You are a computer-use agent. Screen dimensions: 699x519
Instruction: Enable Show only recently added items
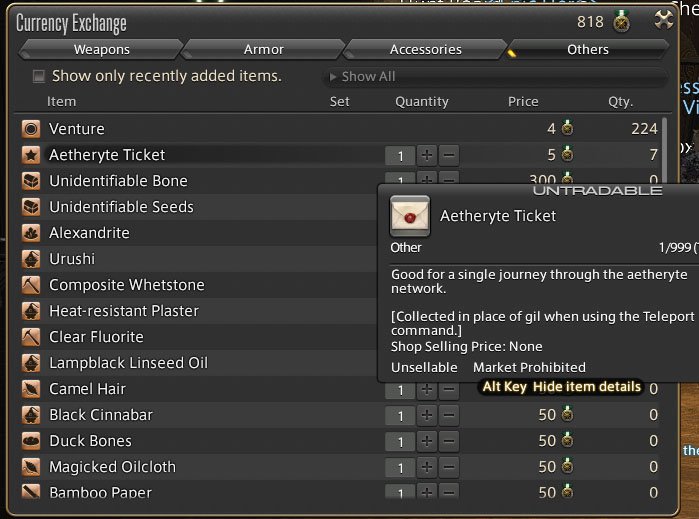[39, 76]
